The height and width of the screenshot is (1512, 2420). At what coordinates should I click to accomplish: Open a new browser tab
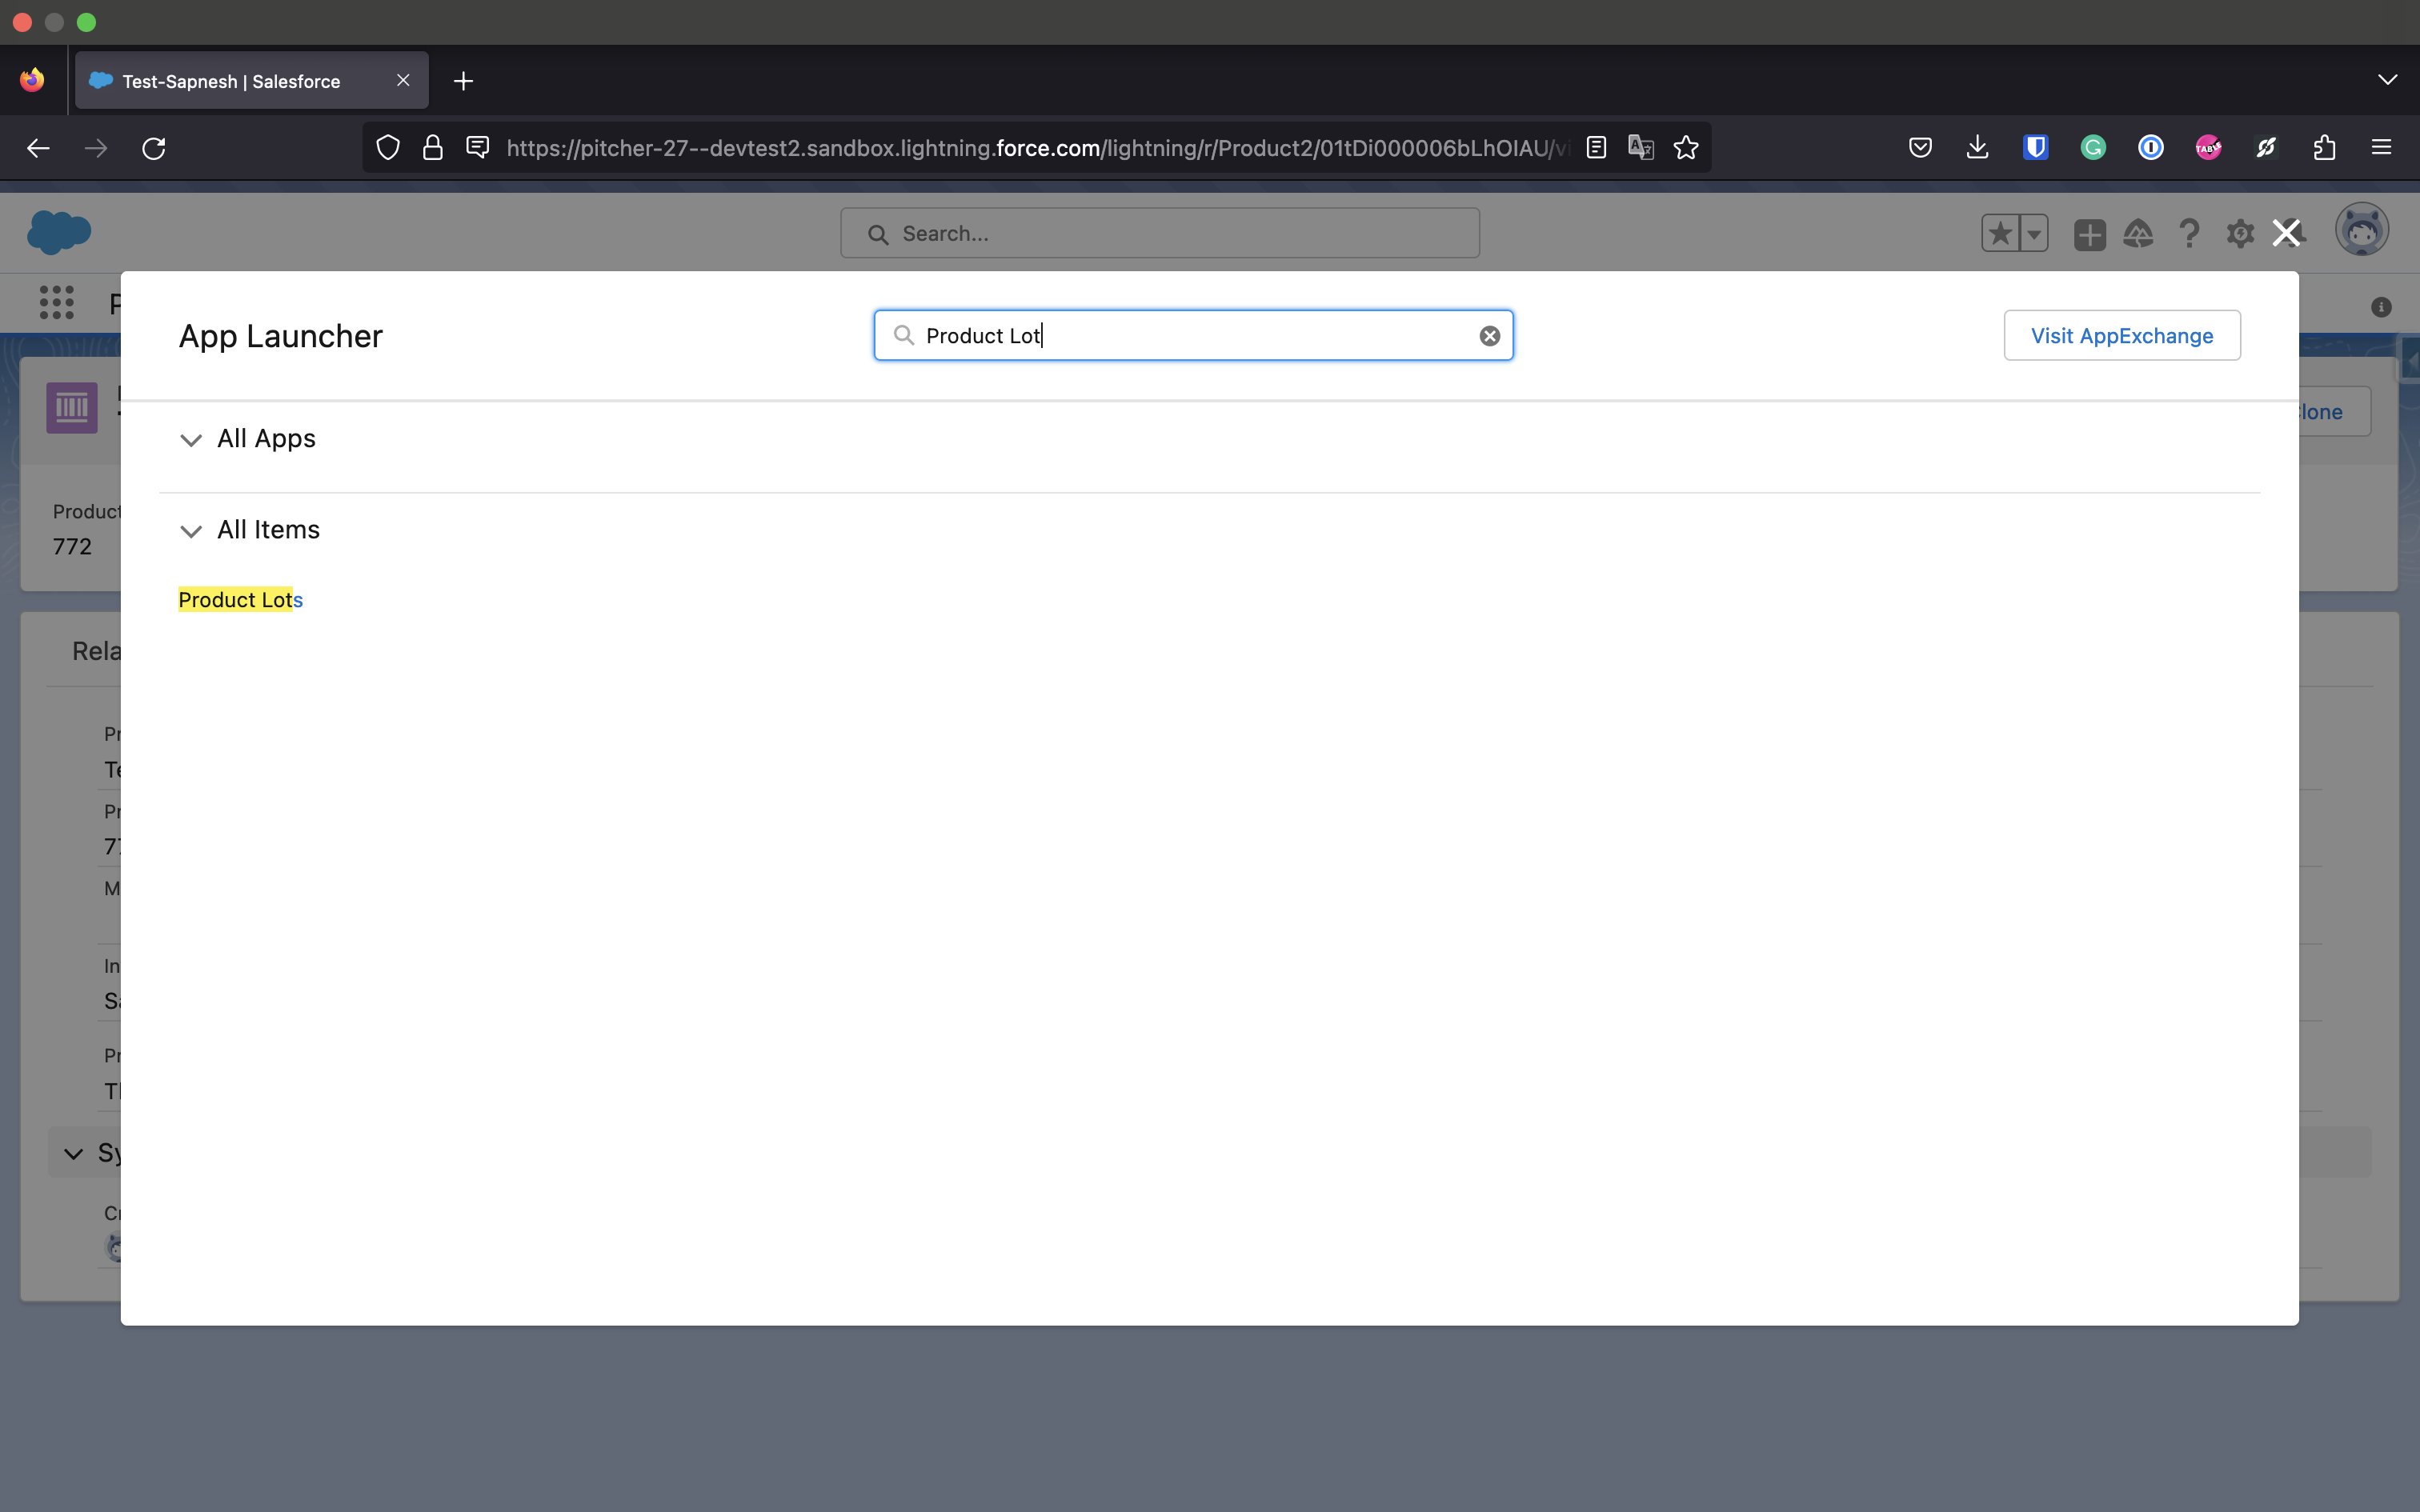pos(463,81)
